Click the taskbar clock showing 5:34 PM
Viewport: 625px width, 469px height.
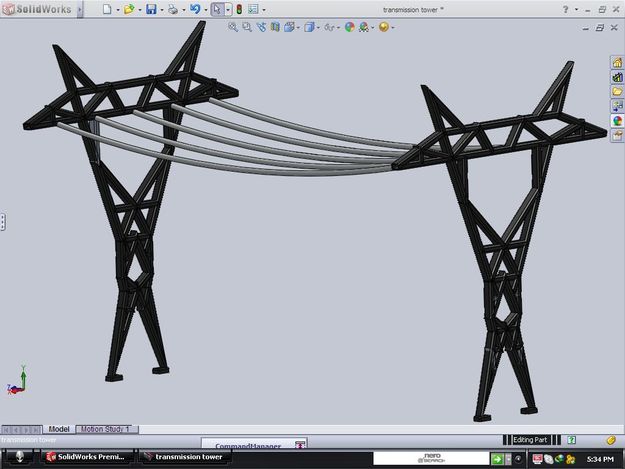pos(600,459)
